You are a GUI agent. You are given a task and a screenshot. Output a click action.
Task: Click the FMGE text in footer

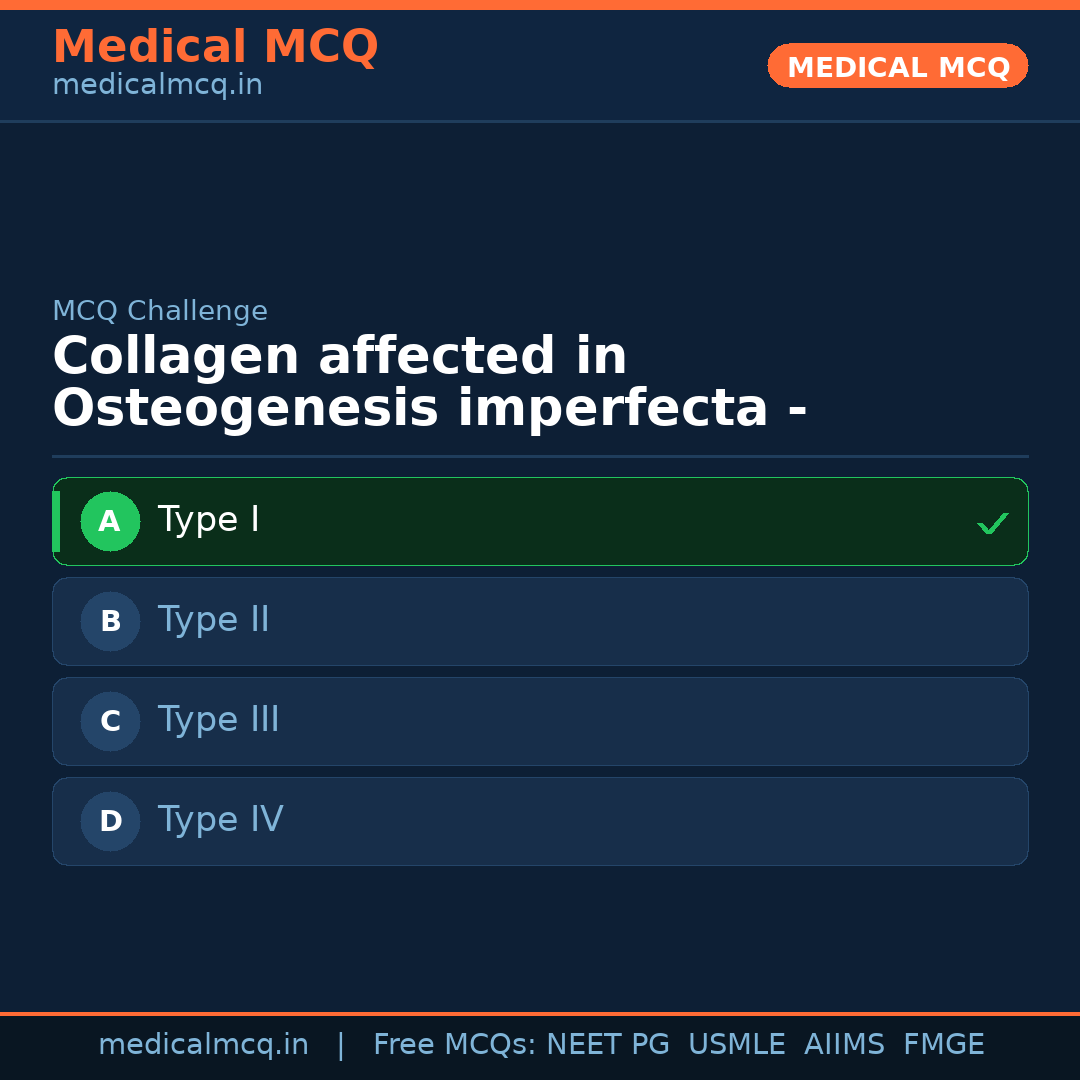tap(943, 1045)
